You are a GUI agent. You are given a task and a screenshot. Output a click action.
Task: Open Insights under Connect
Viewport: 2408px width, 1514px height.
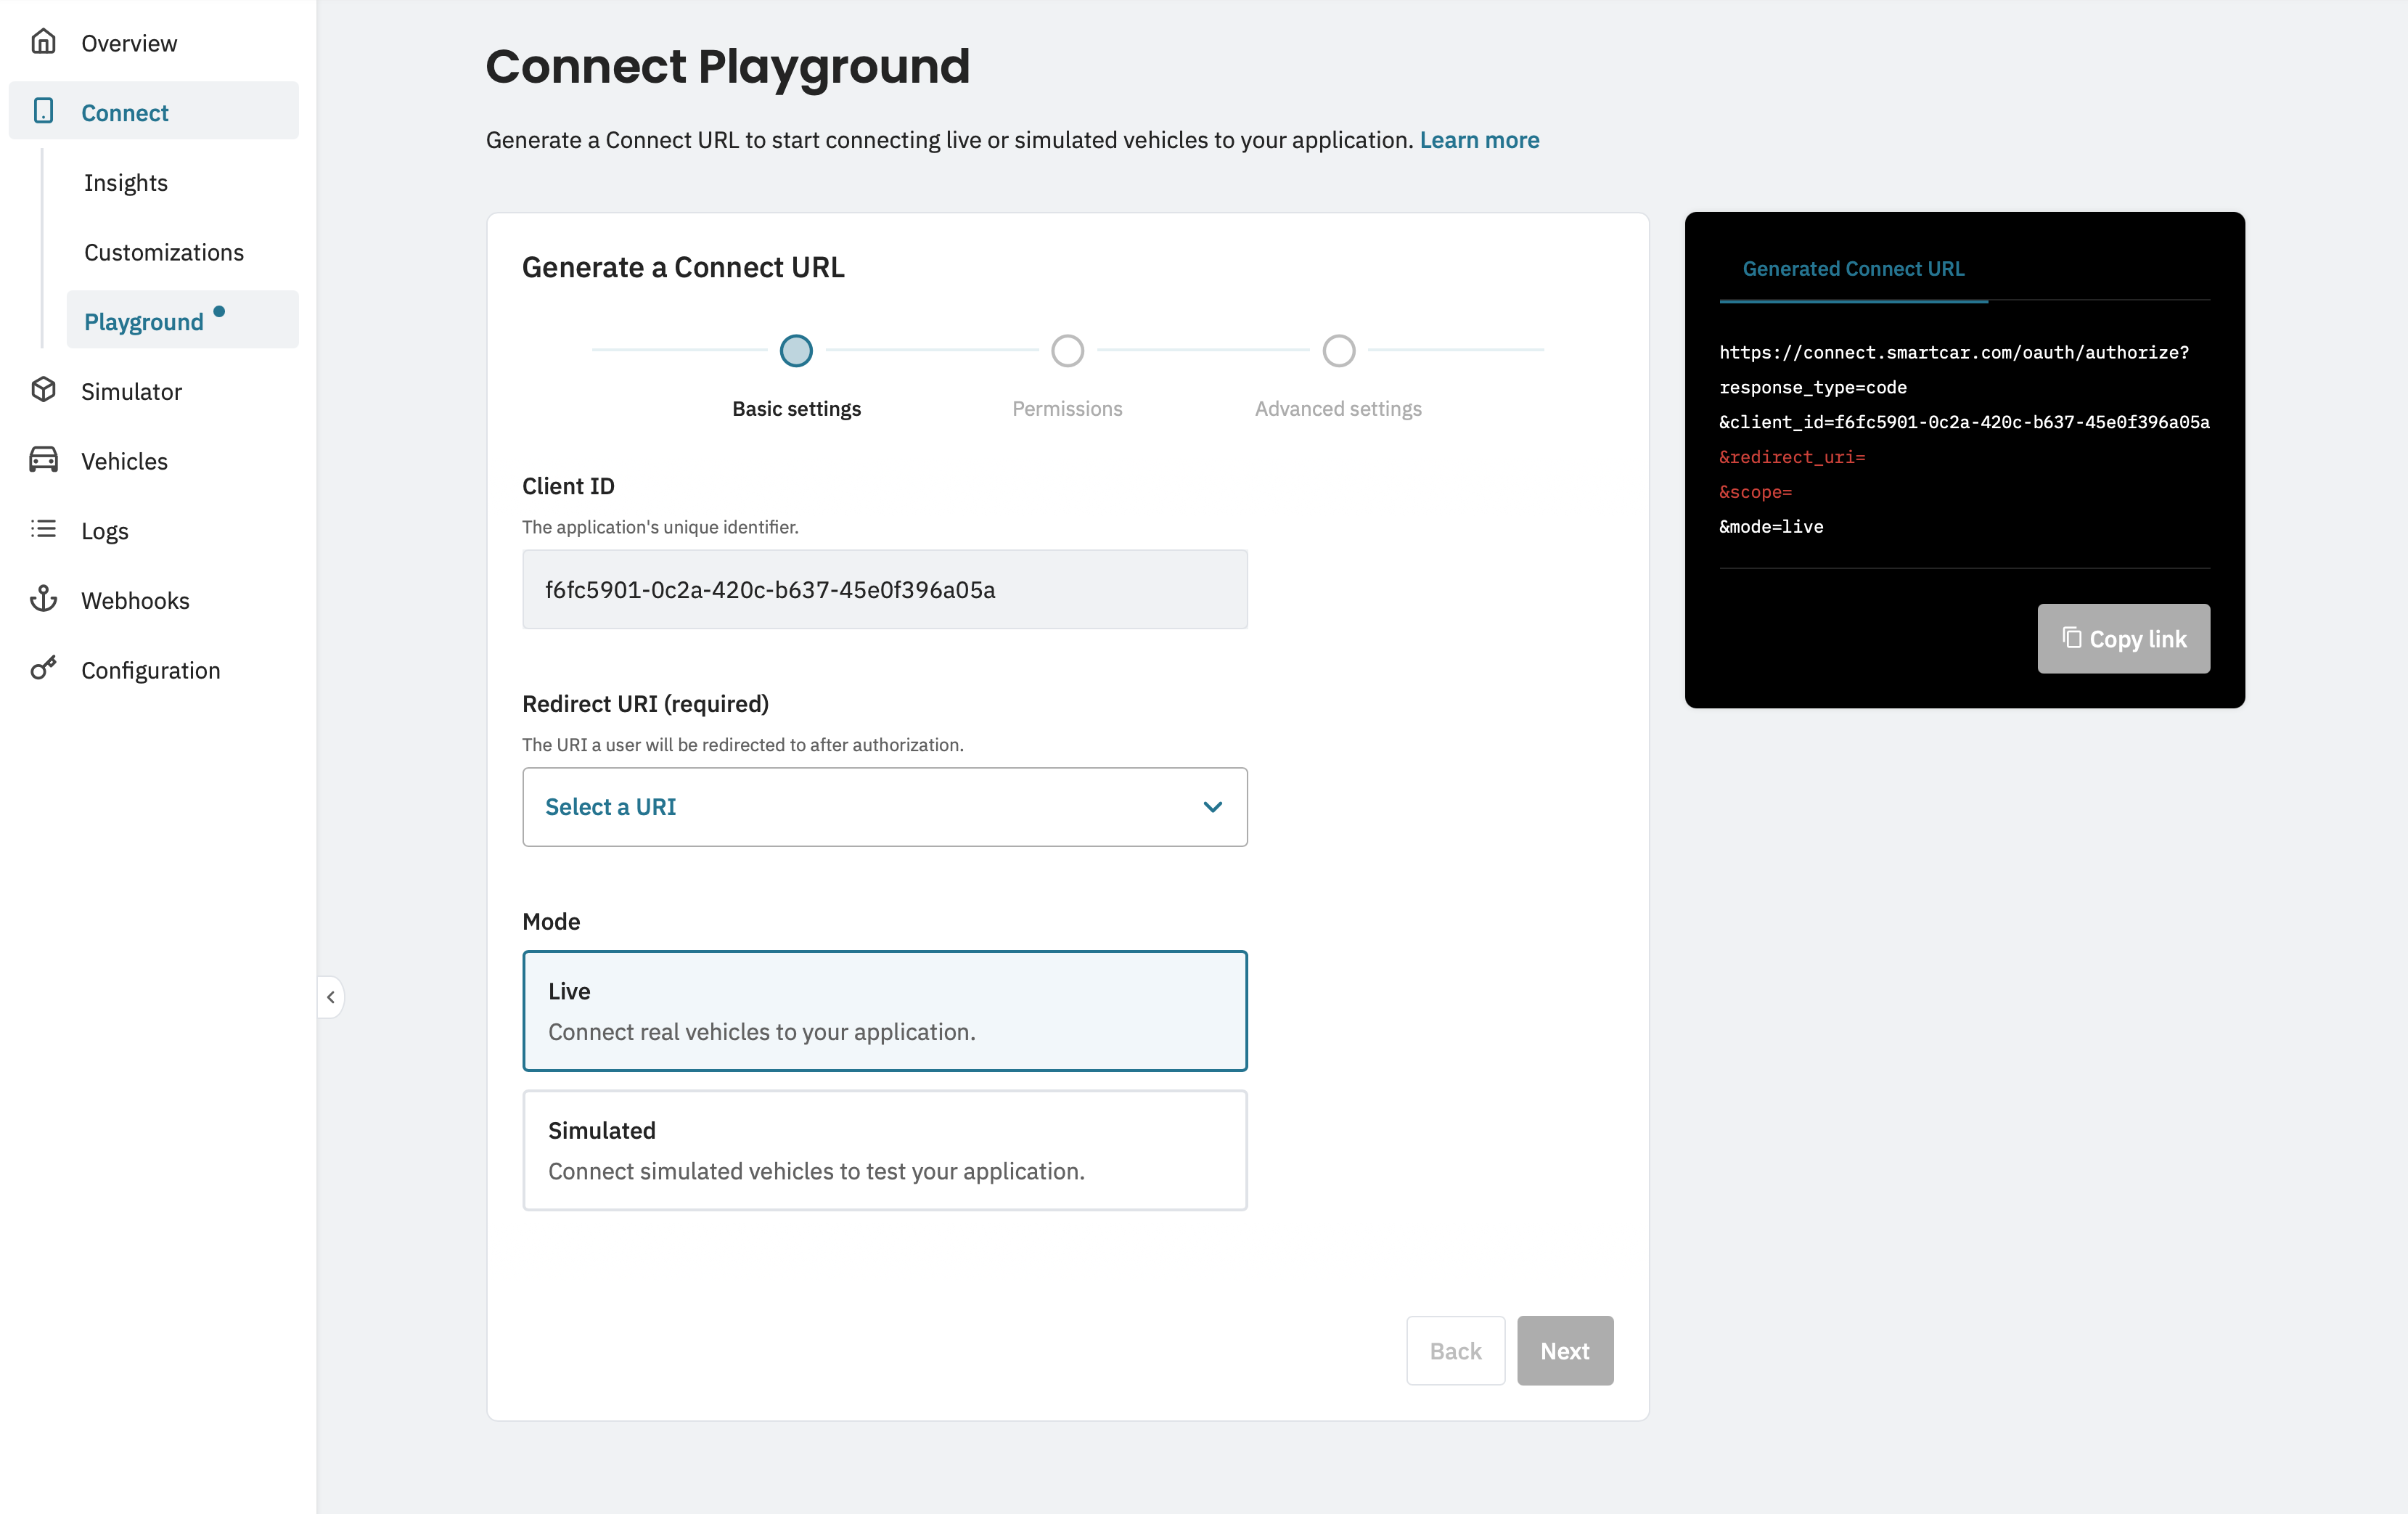coord(182,182)
